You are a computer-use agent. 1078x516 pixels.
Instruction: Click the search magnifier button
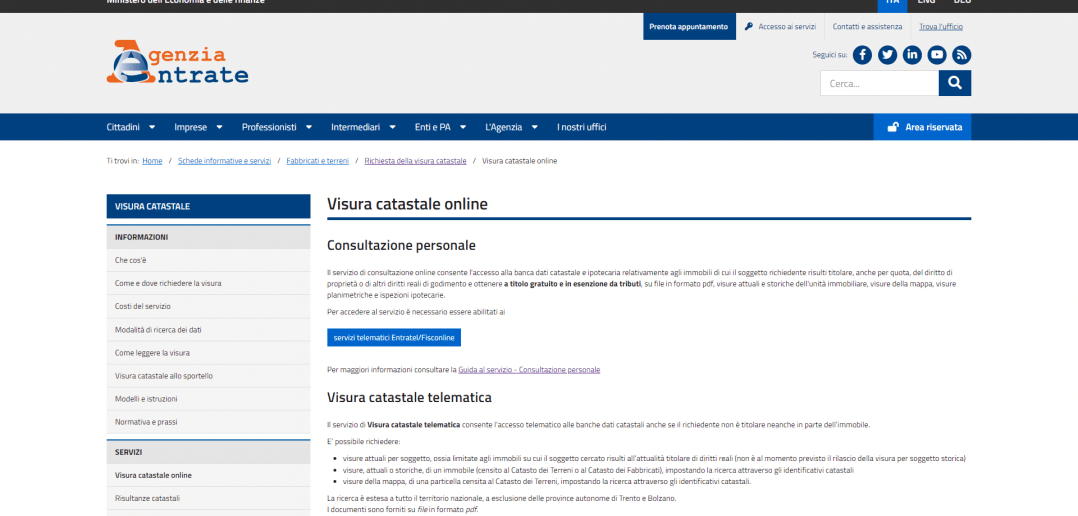(x=954, y=83)
